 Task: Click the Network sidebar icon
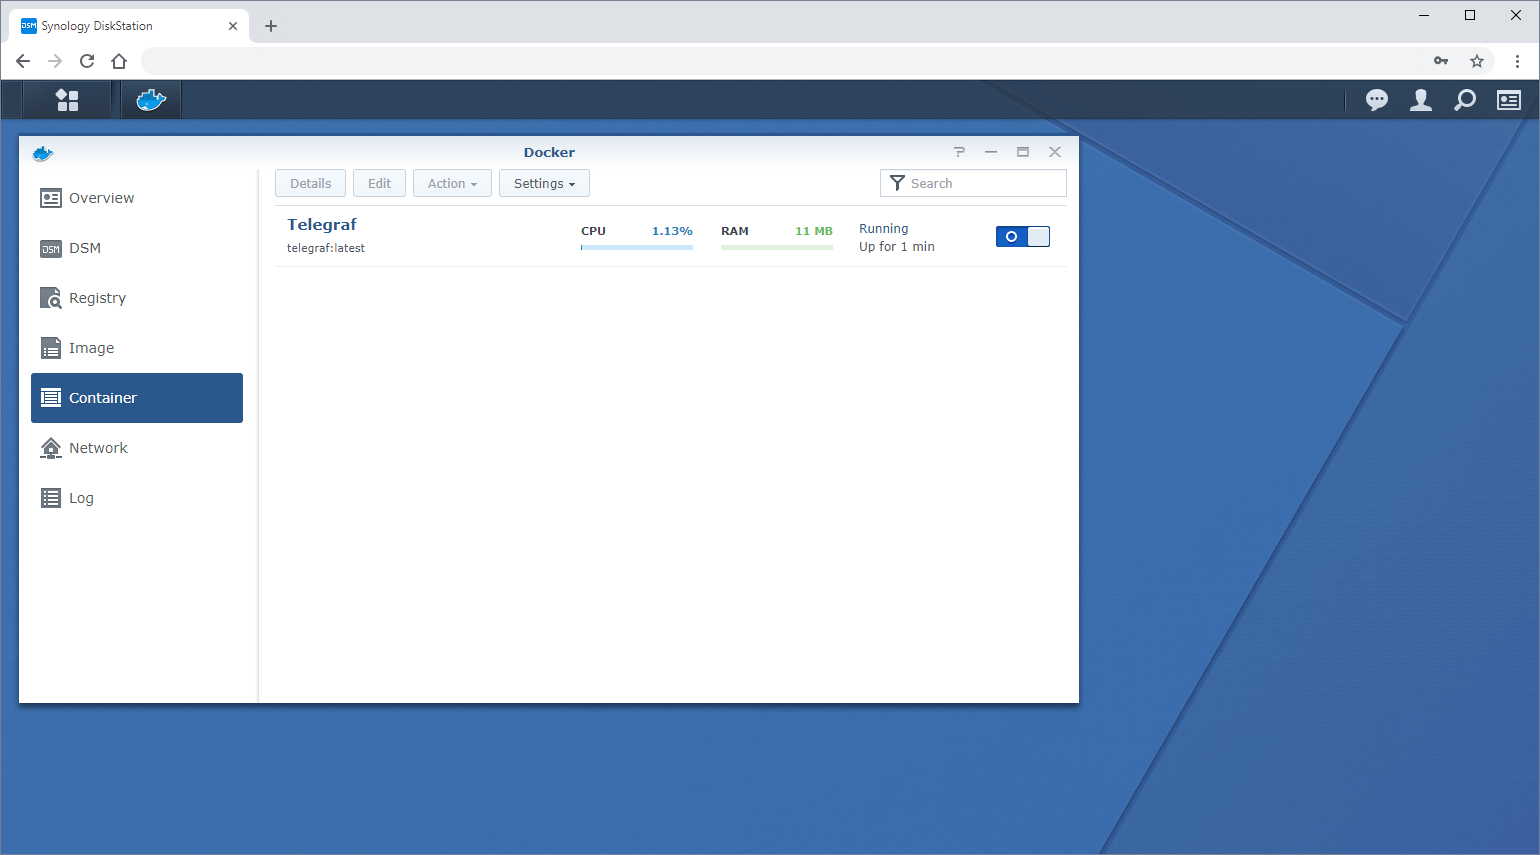coord(51,448)
